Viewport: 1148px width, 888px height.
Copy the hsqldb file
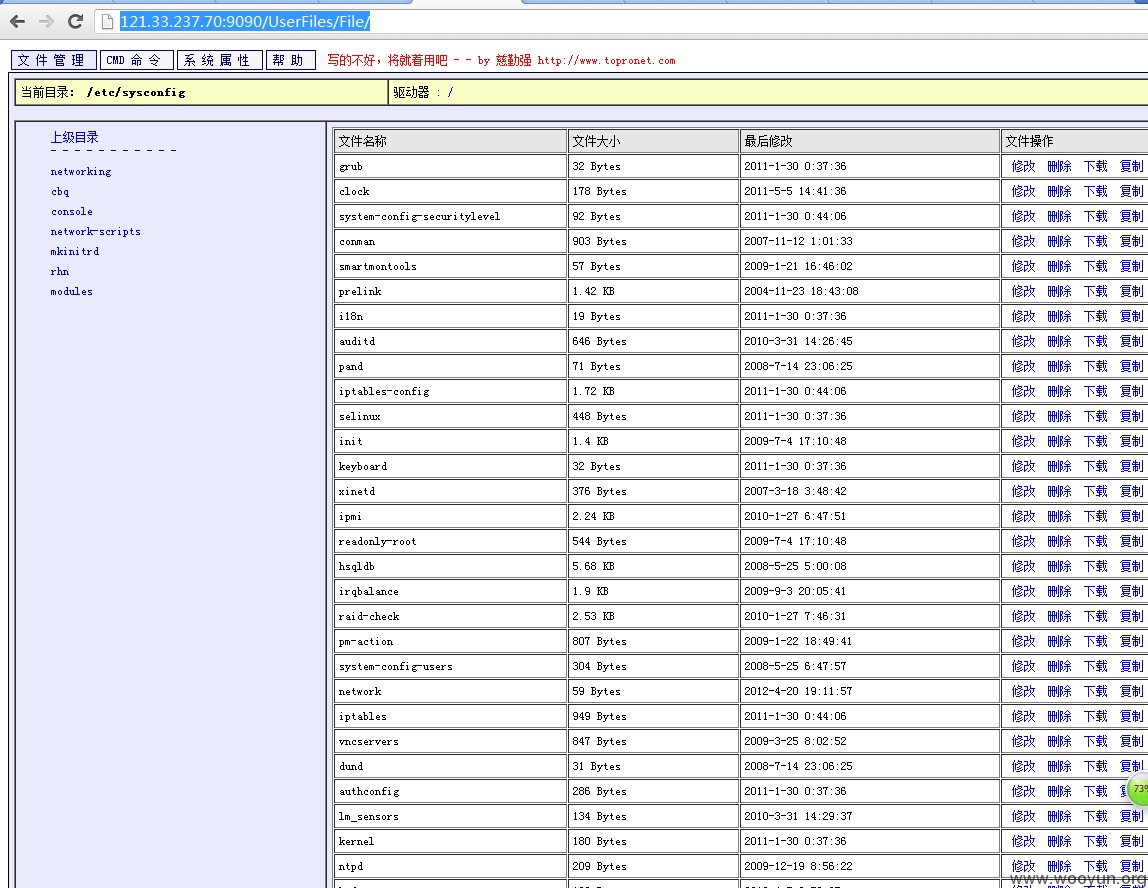[1132, 566]
